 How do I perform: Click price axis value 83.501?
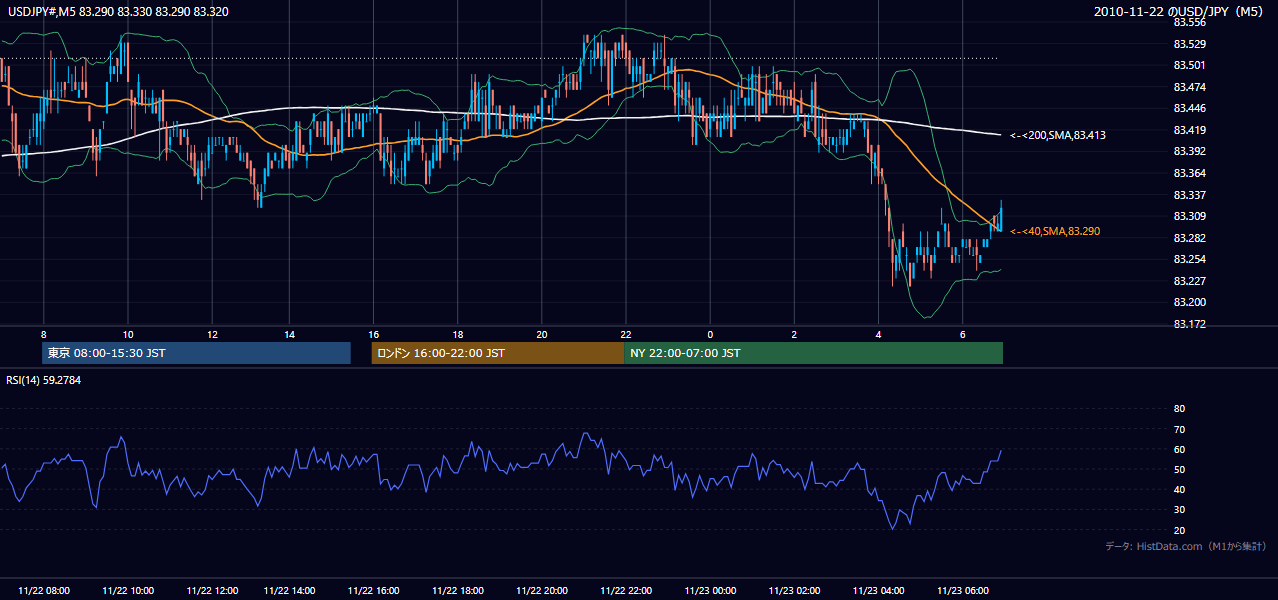point(1189,65)
